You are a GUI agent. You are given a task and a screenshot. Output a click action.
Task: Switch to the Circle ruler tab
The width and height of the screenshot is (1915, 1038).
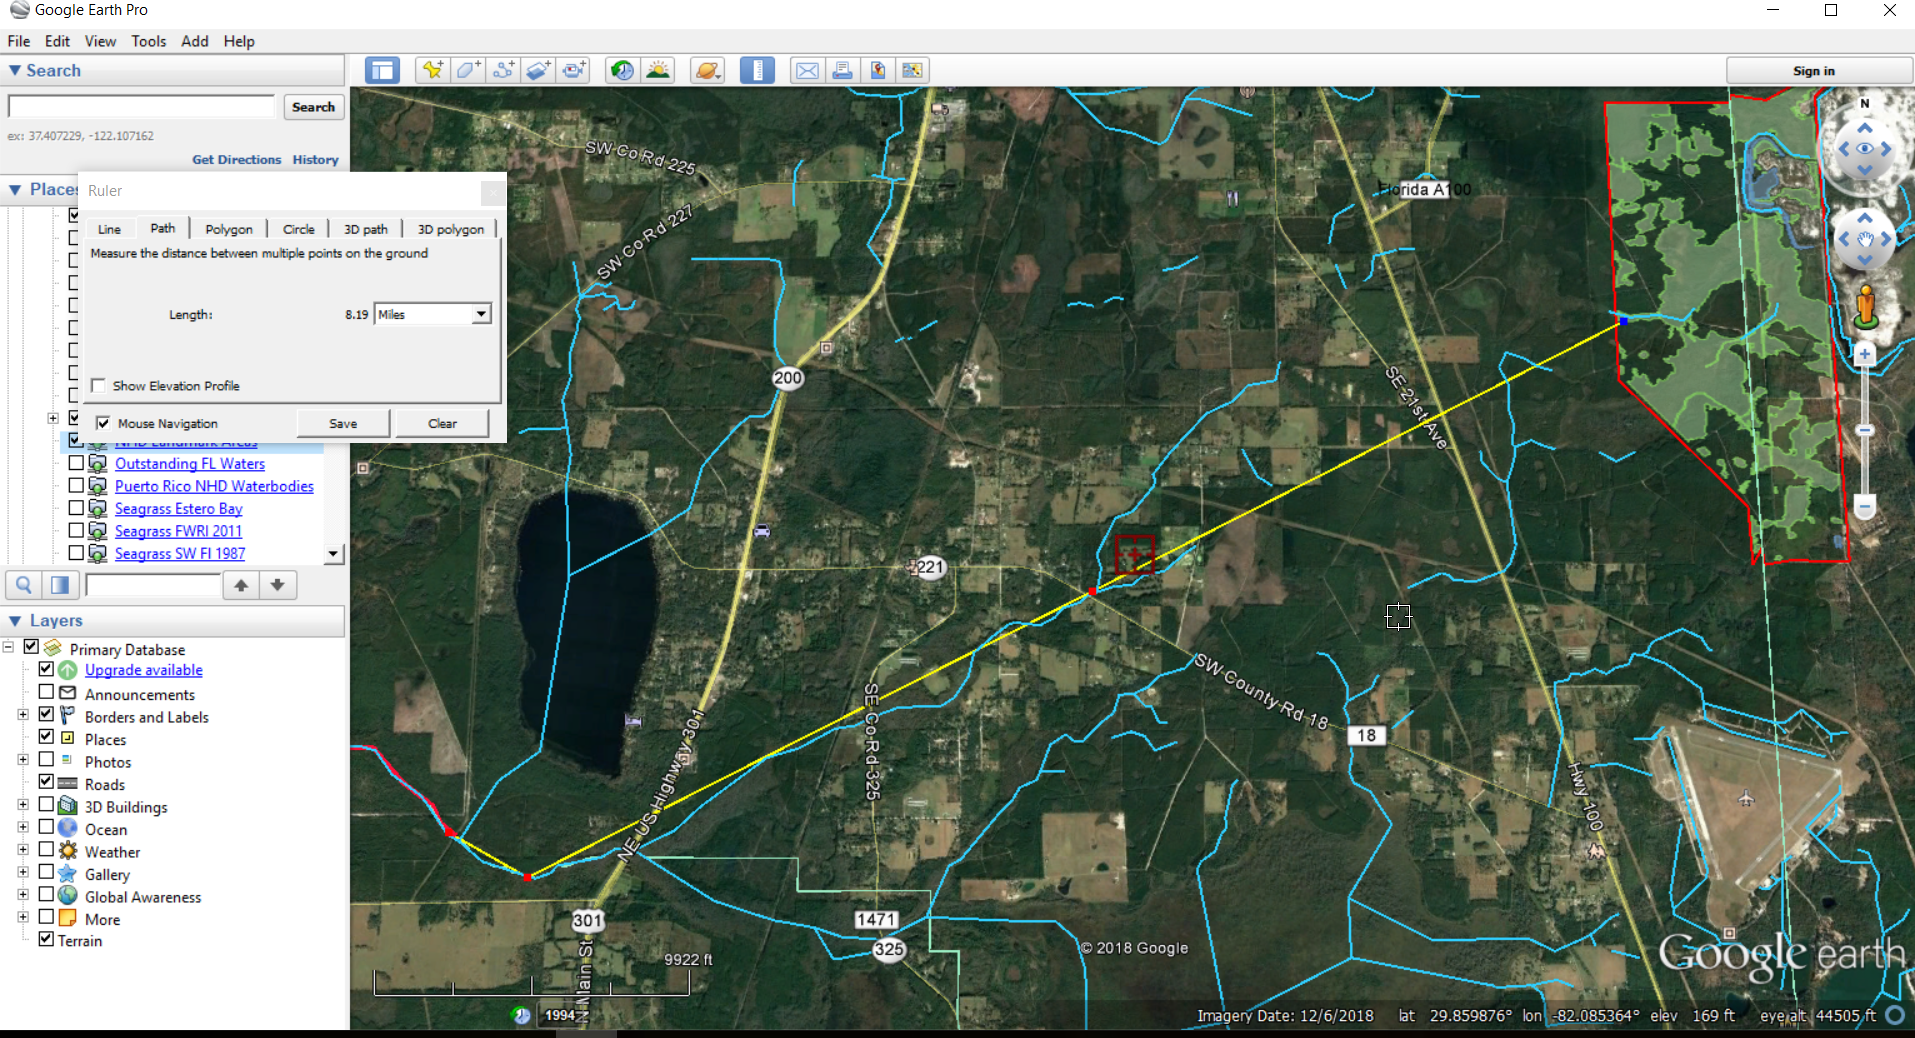(x=298, y=229)
